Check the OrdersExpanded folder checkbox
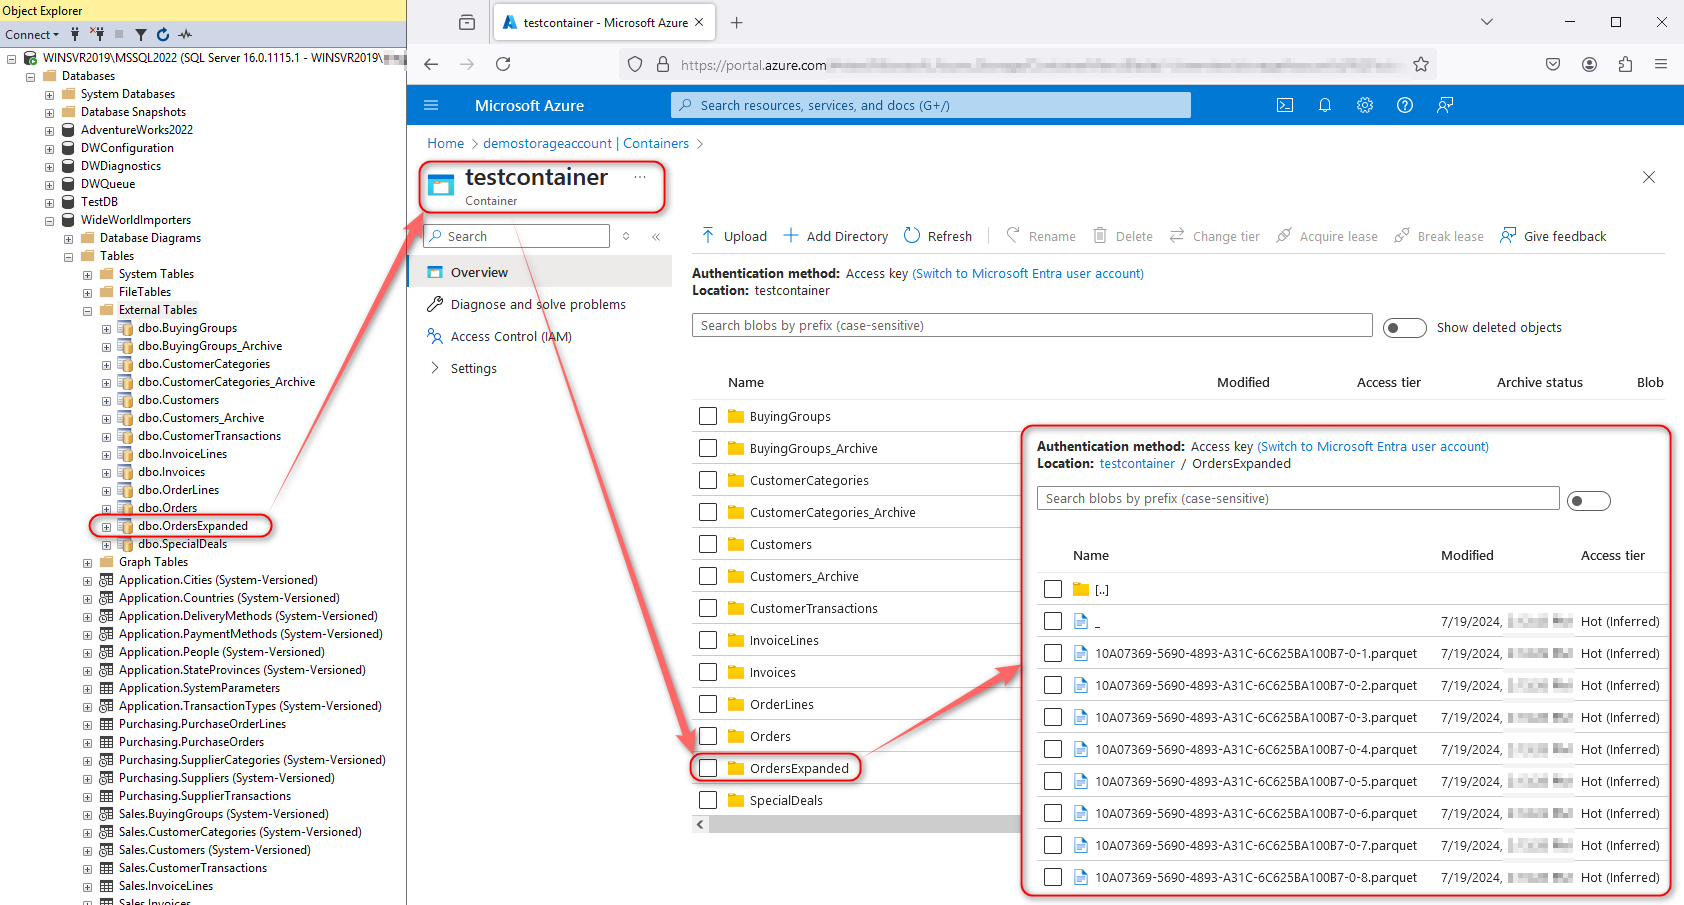1684x905 pixels. (708, 768)
